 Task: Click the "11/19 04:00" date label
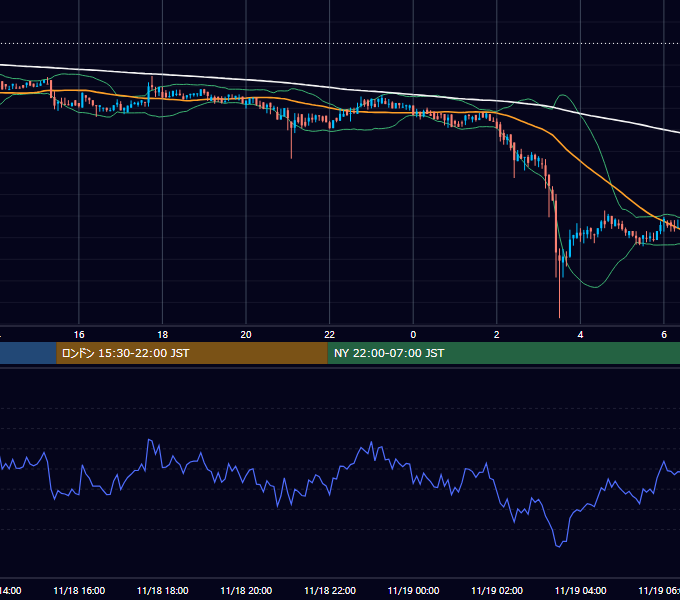click(580, 590)
